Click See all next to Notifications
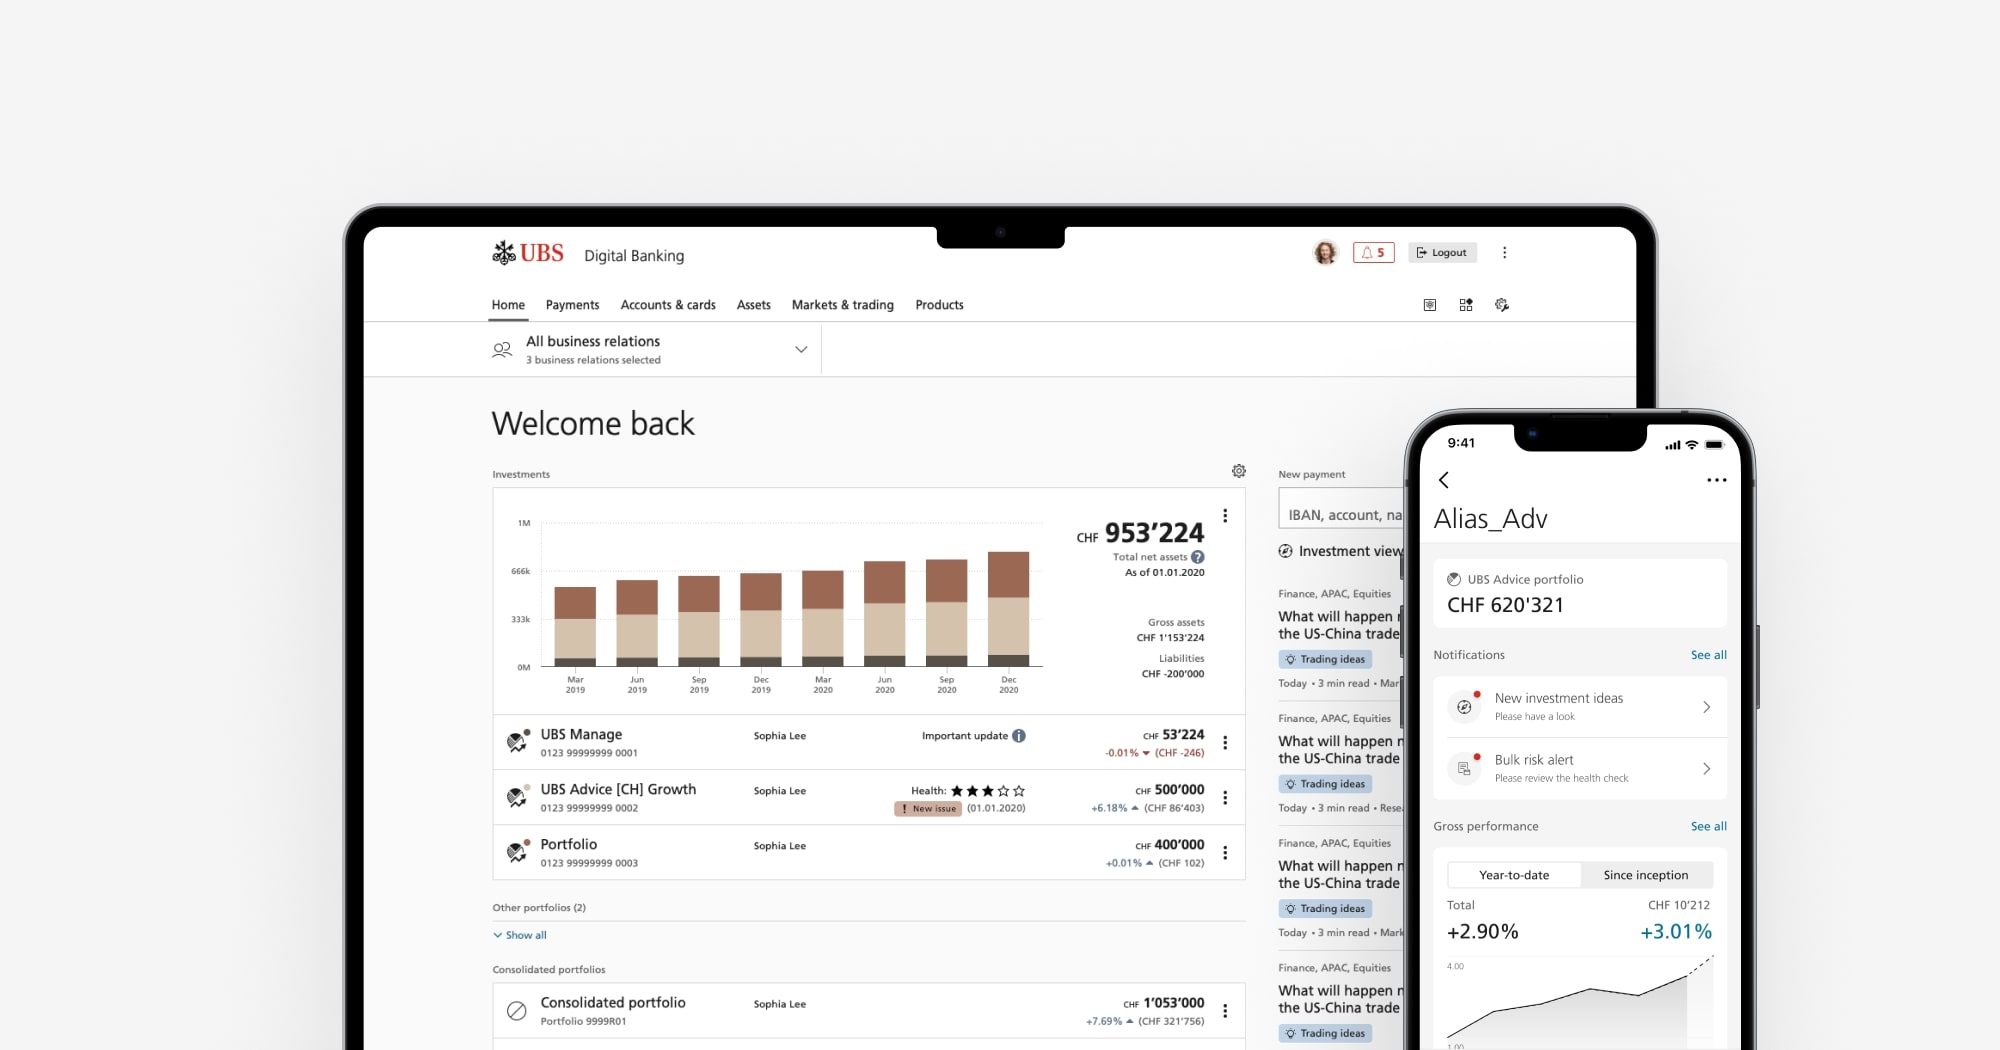This screenshot has width=2000, height=1050. coord(1708,655)
